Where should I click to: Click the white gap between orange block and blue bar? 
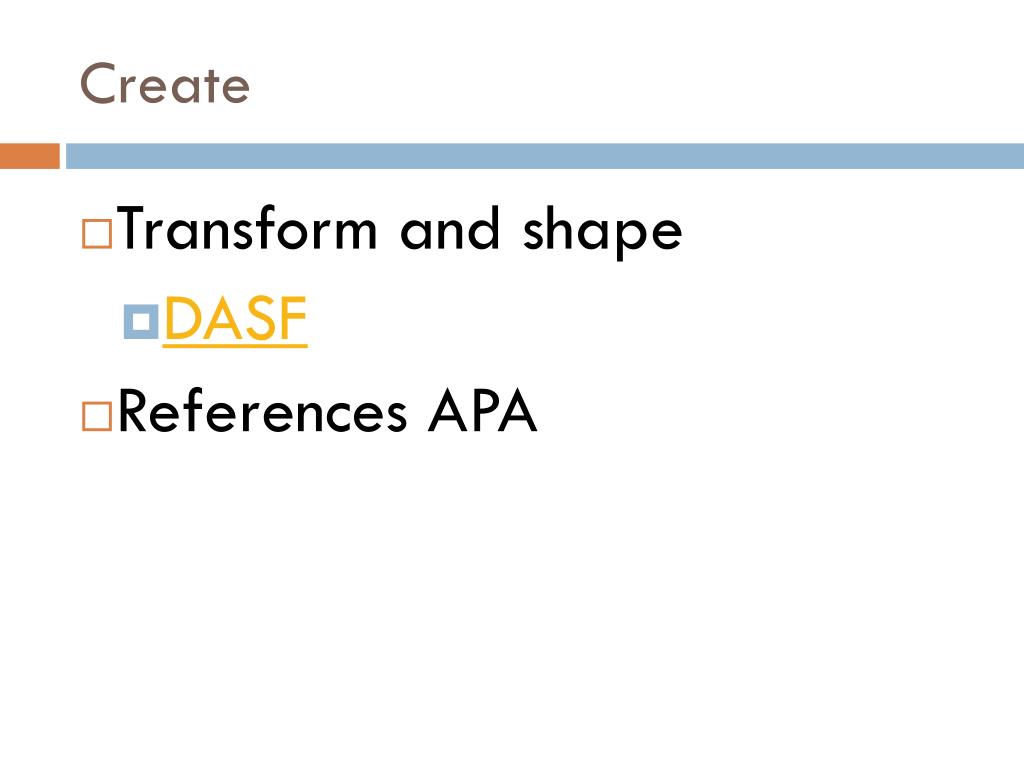(x=63, y=156)
